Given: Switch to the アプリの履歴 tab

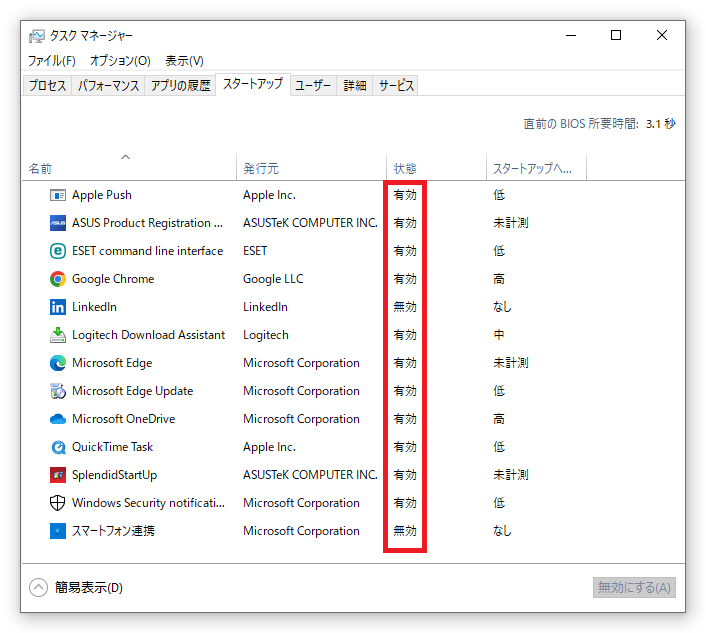Looking at the screenshot, I should (180, 86).
